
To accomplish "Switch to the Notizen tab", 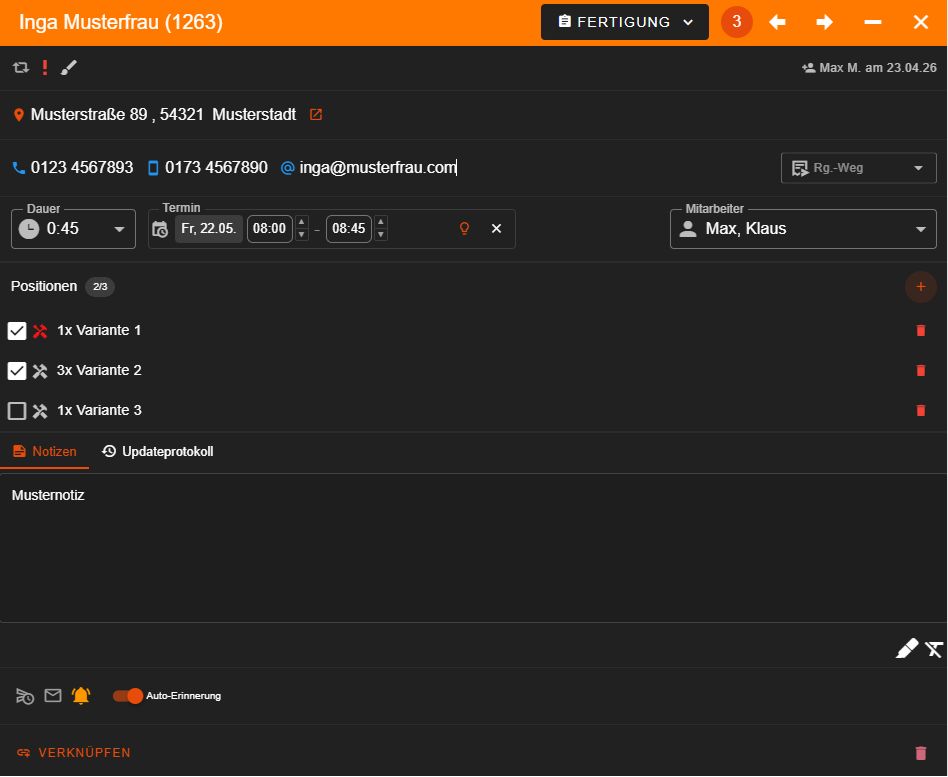I will pyautogui.click(x=45, y=452).
